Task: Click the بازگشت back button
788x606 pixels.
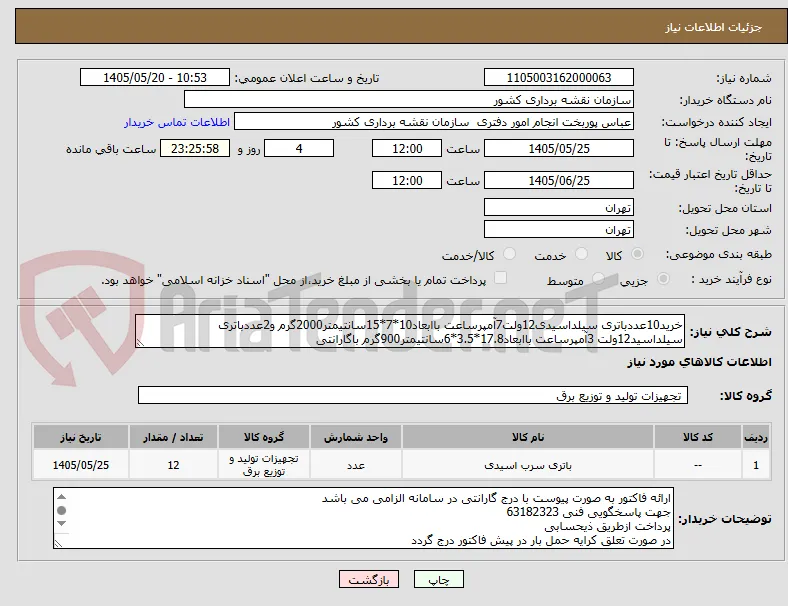Action: 369,579
